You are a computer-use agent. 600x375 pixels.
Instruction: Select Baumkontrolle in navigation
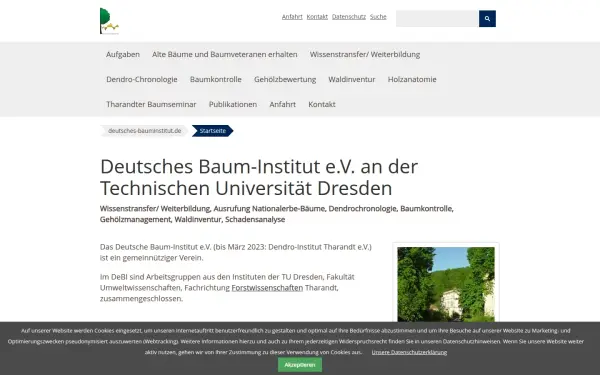click(x=215, y=79)
